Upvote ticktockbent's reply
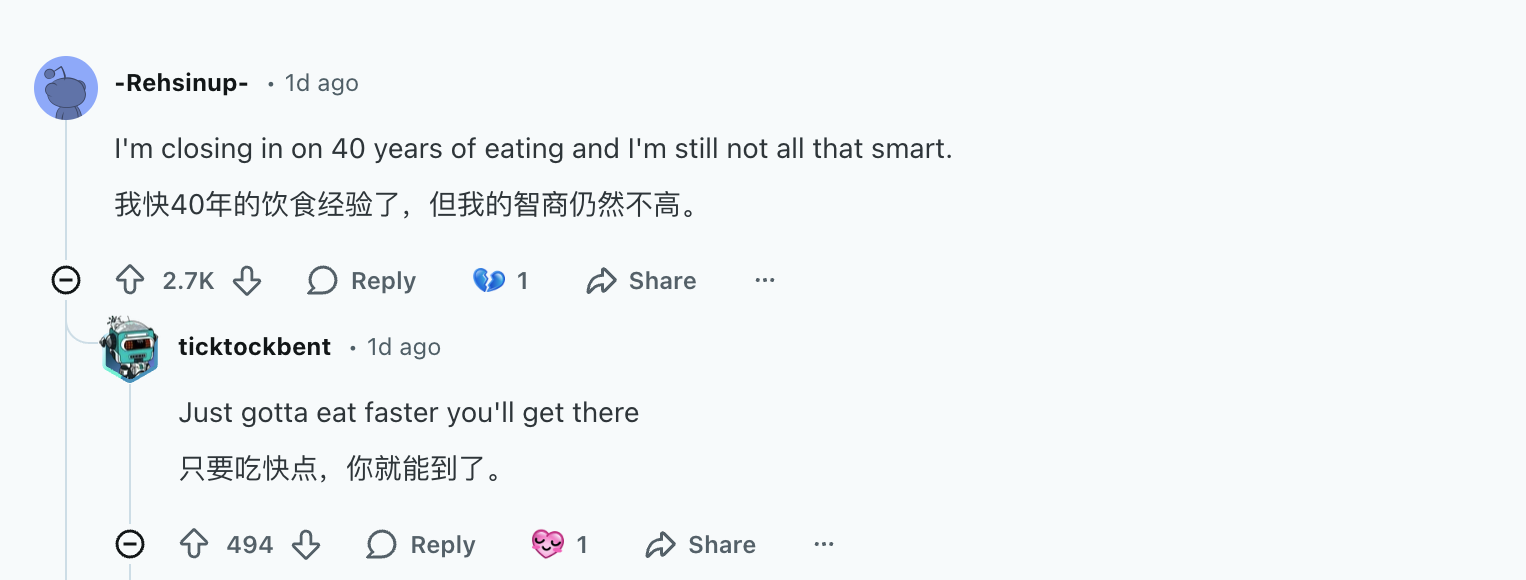1526x580 pixels. click(194, 545)
